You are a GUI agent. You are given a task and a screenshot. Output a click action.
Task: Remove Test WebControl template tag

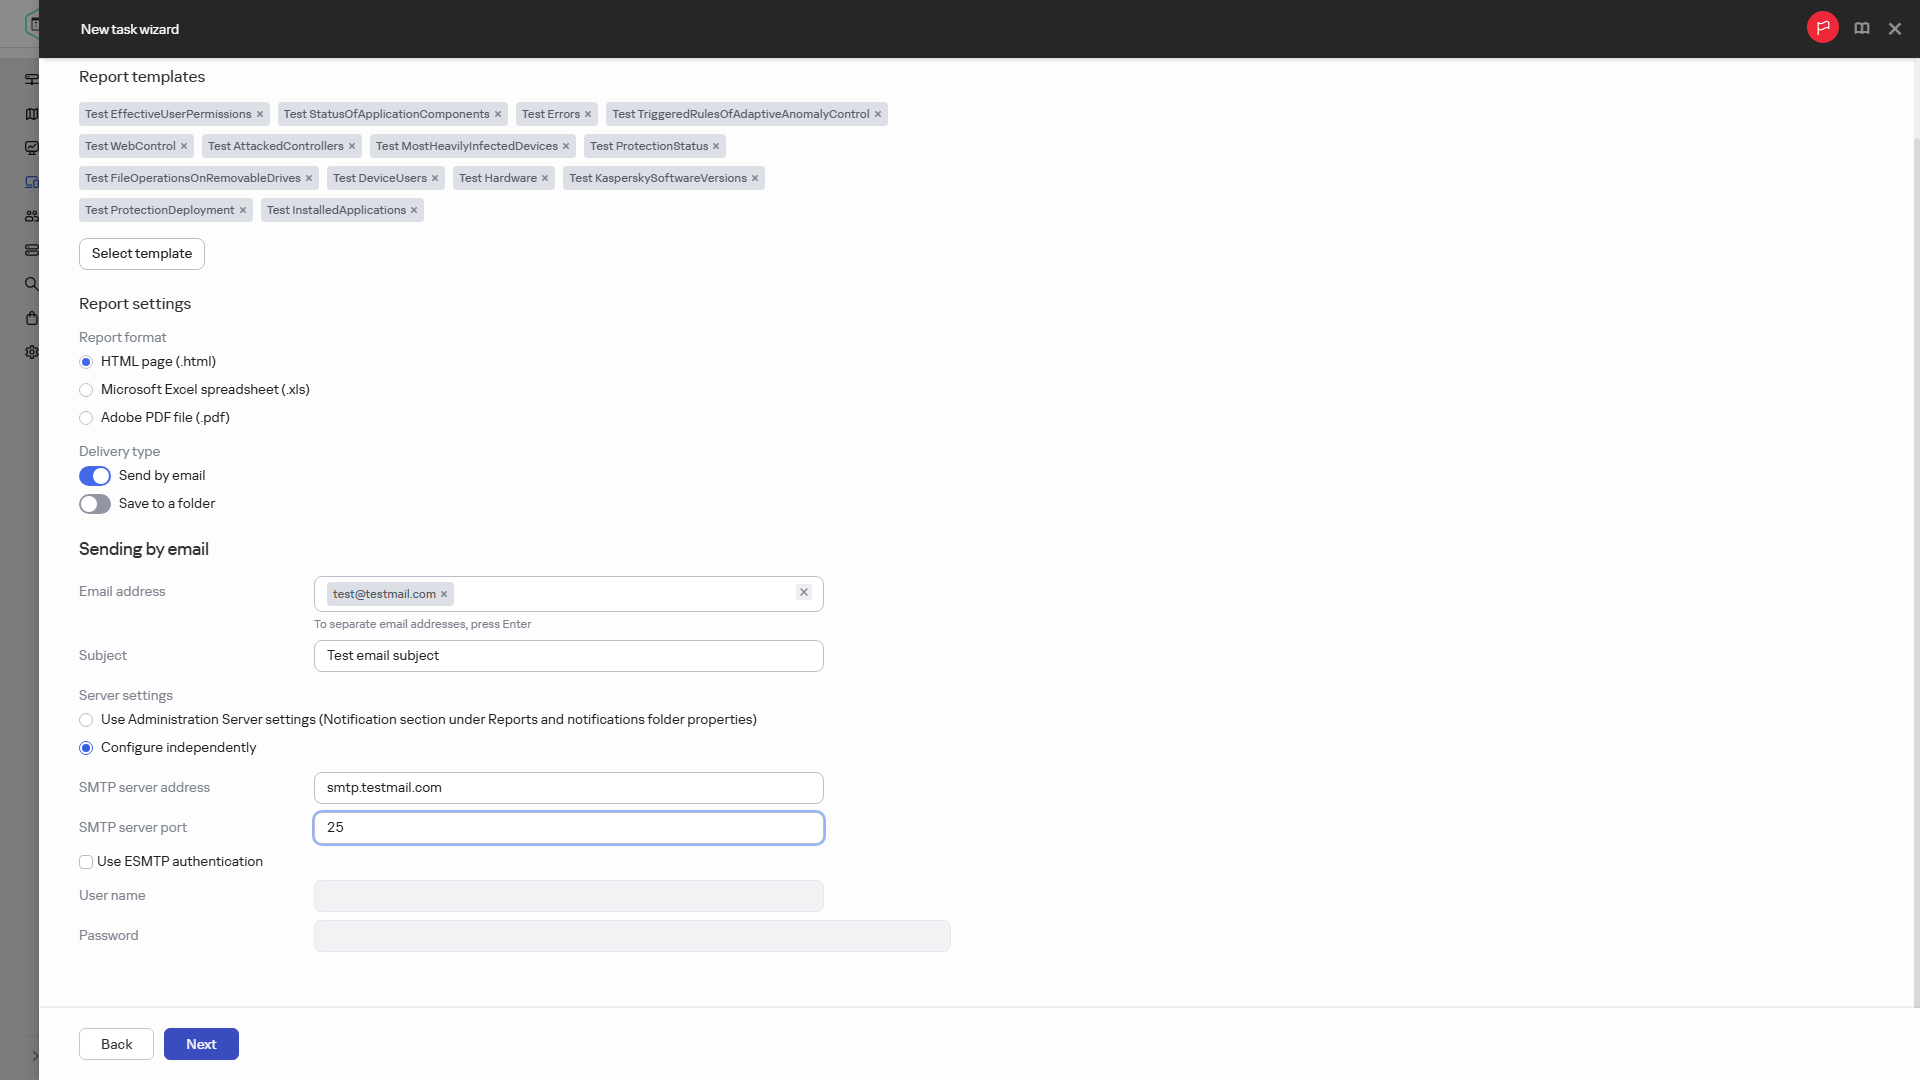click(184, 147)
